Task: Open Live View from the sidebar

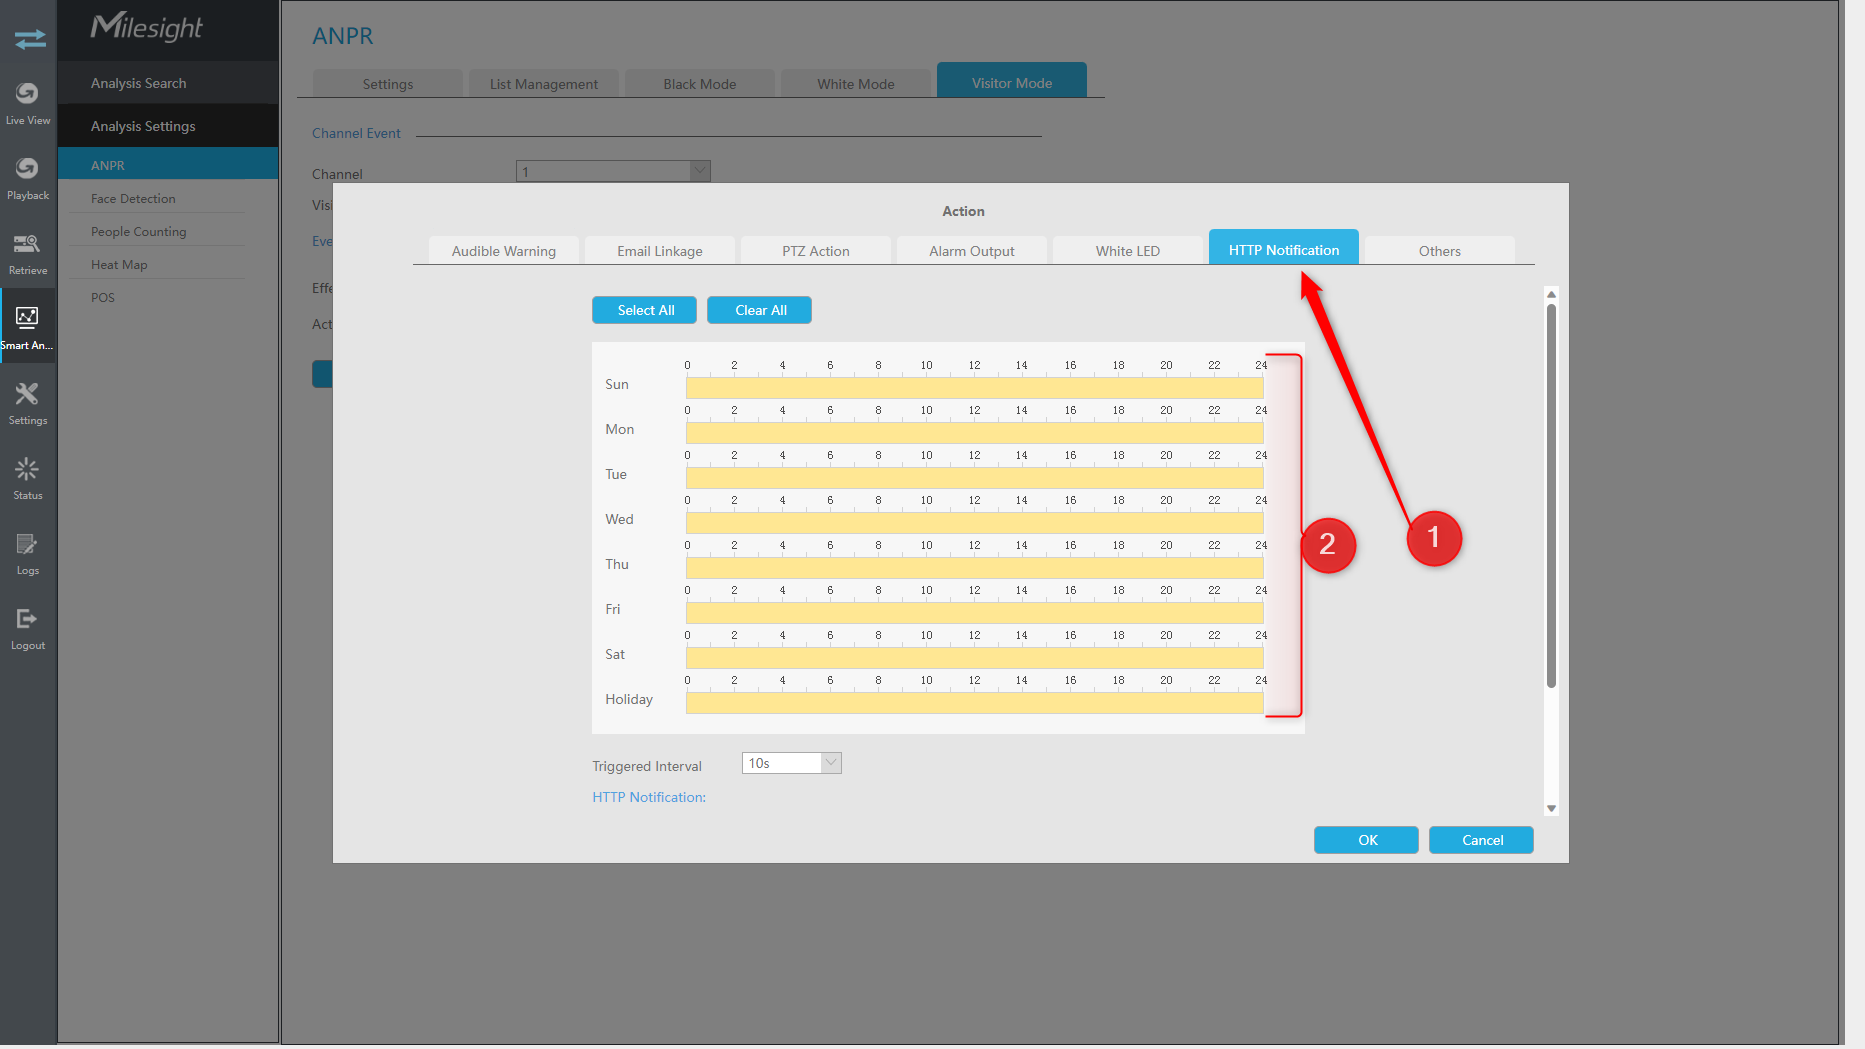Action: (28, 103)
